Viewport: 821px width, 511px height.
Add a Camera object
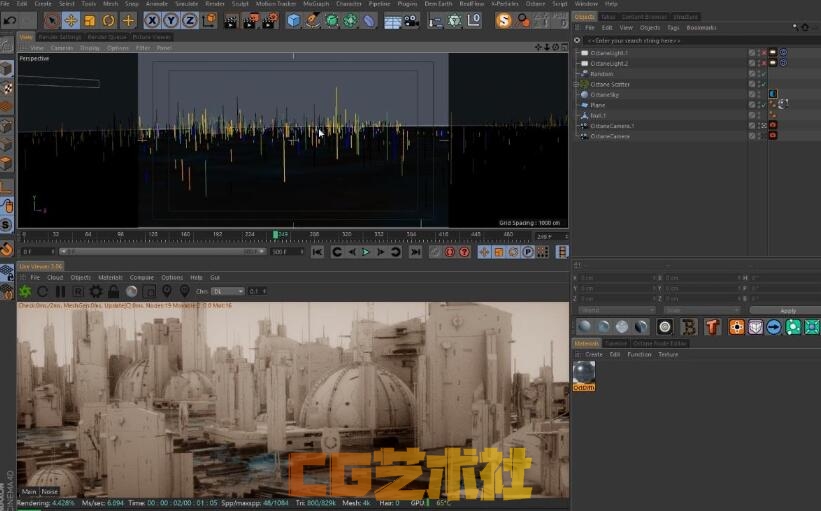pyautogui.click(x=412, y=21)
